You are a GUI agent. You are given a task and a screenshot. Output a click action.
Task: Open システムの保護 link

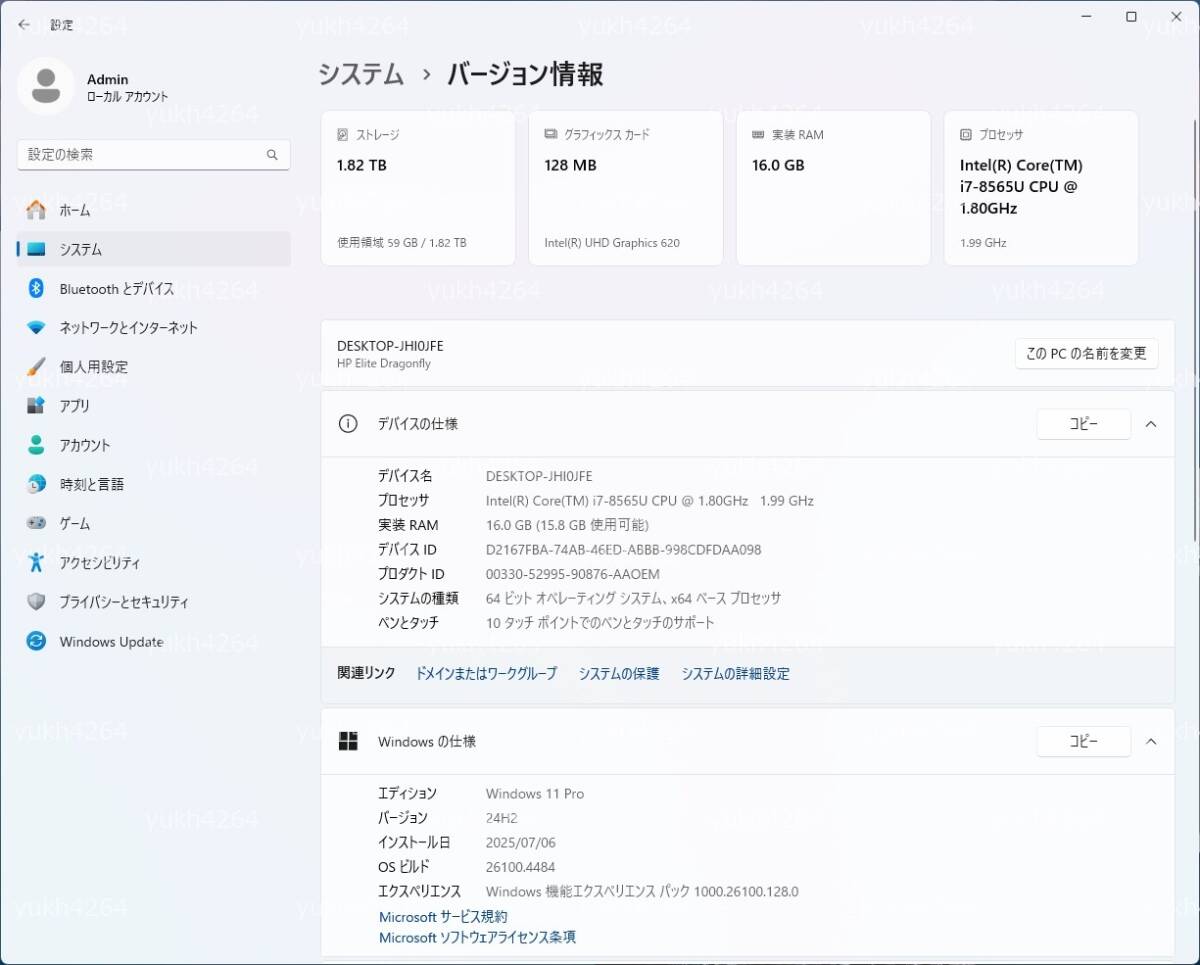click(619, 674)
